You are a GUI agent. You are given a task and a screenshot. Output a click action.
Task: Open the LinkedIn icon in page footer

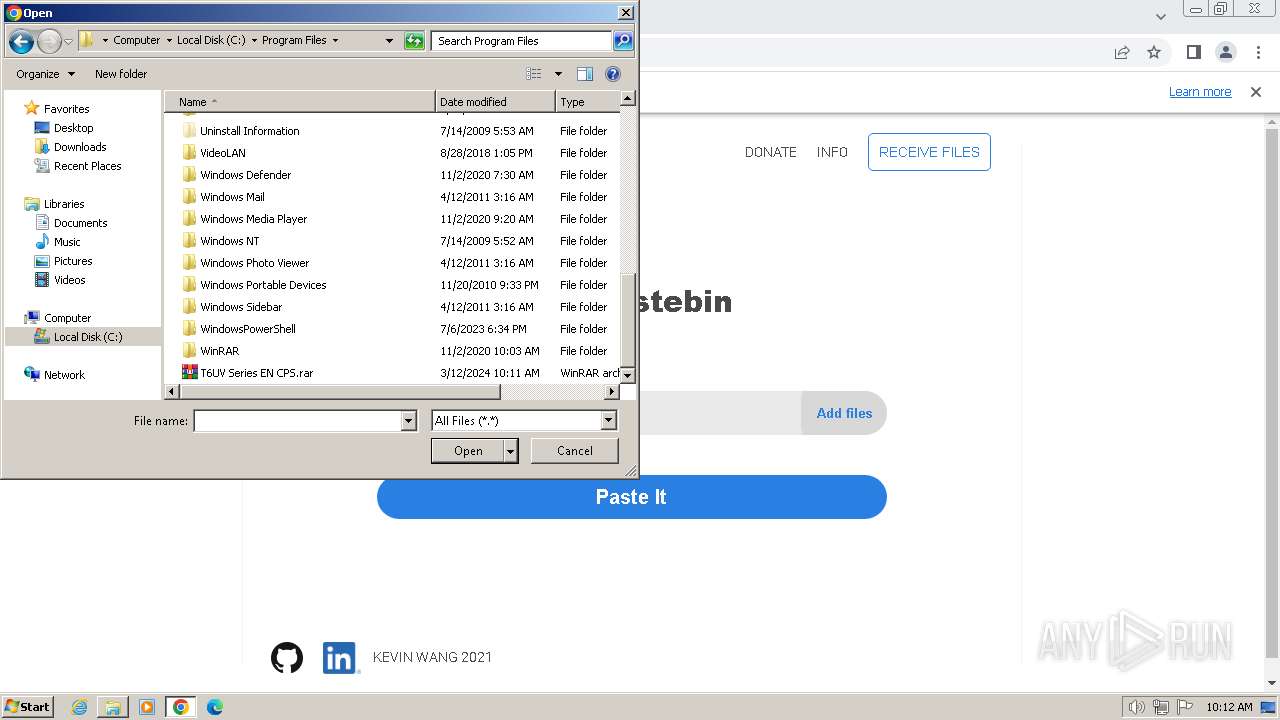(x=341, y=657)
